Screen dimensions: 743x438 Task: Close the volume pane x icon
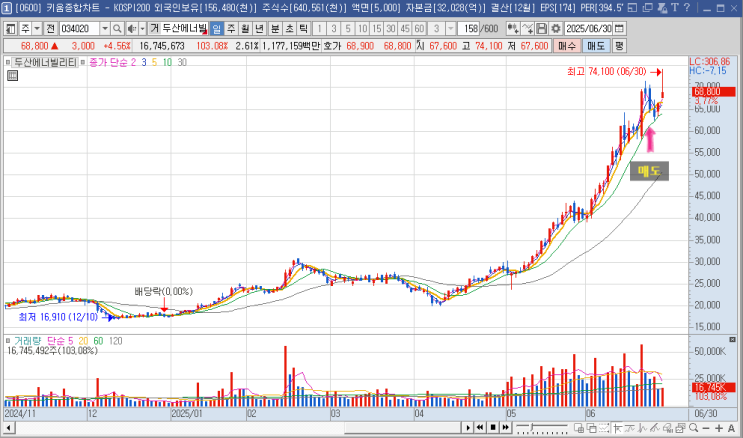732,339
